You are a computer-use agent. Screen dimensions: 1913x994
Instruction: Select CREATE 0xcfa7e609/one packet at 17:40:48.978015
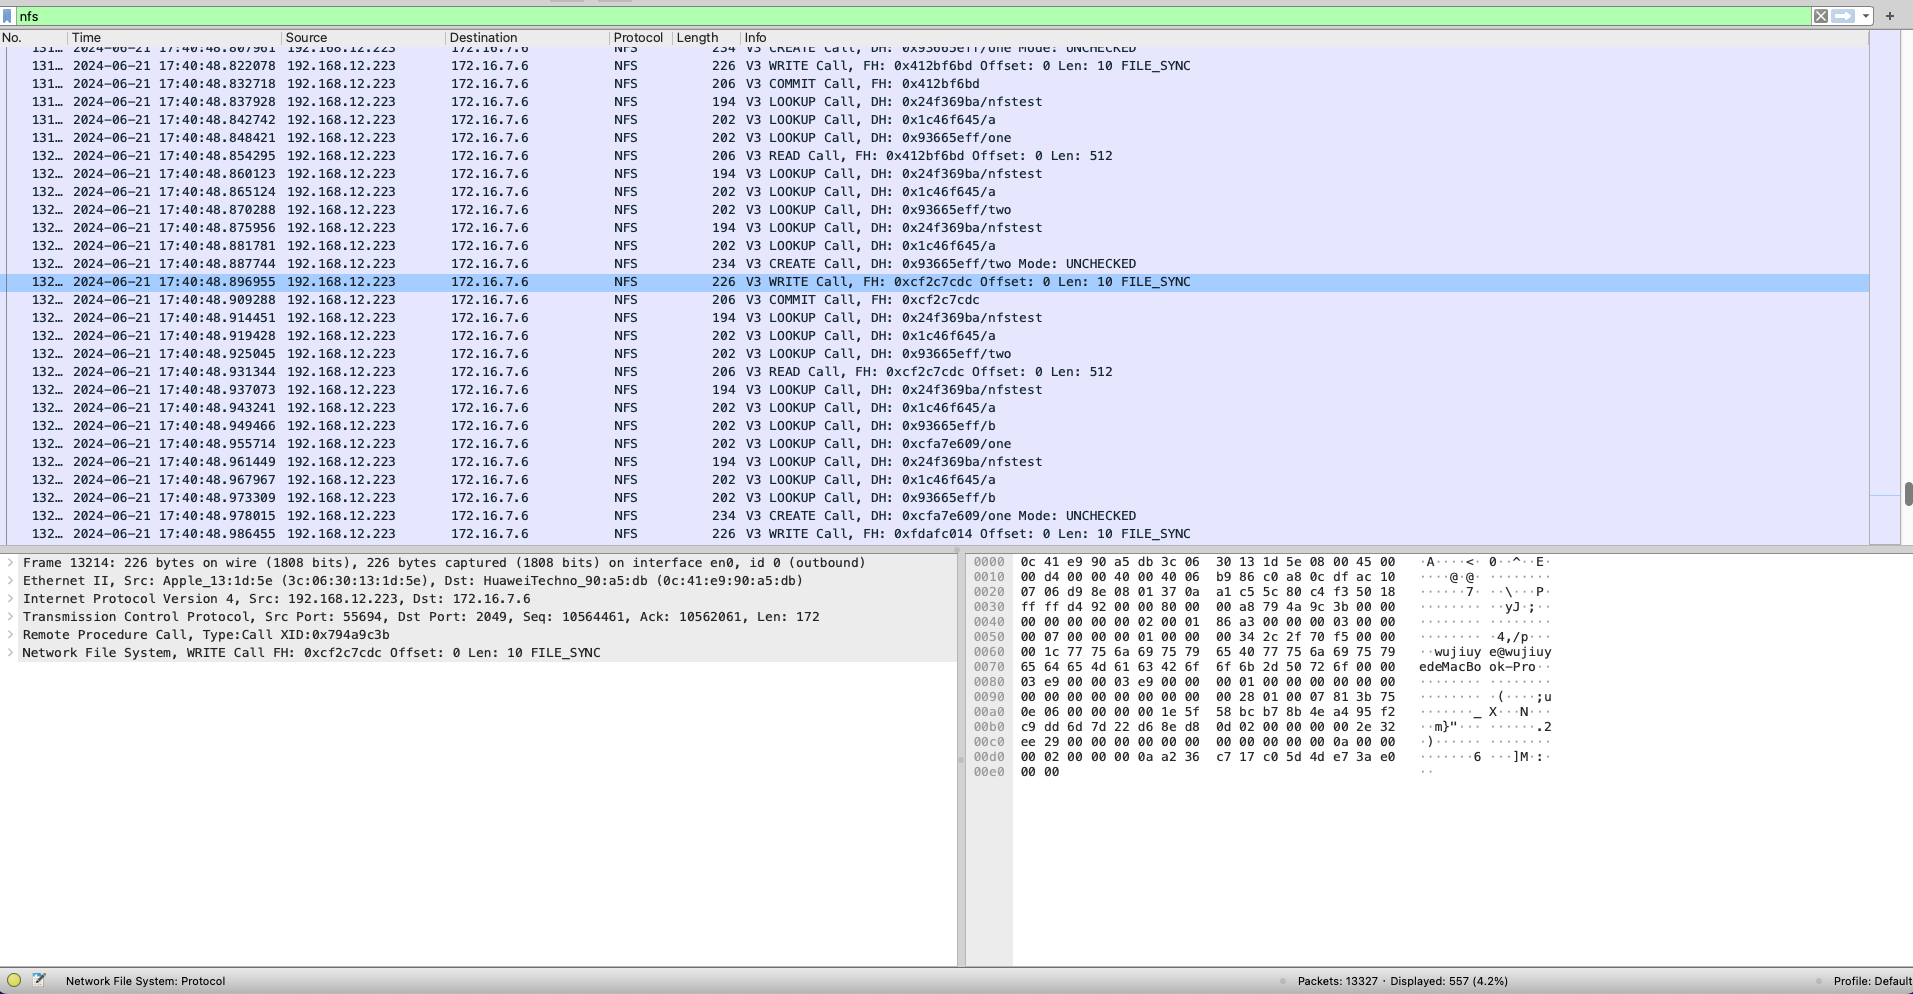click(934, 516)
